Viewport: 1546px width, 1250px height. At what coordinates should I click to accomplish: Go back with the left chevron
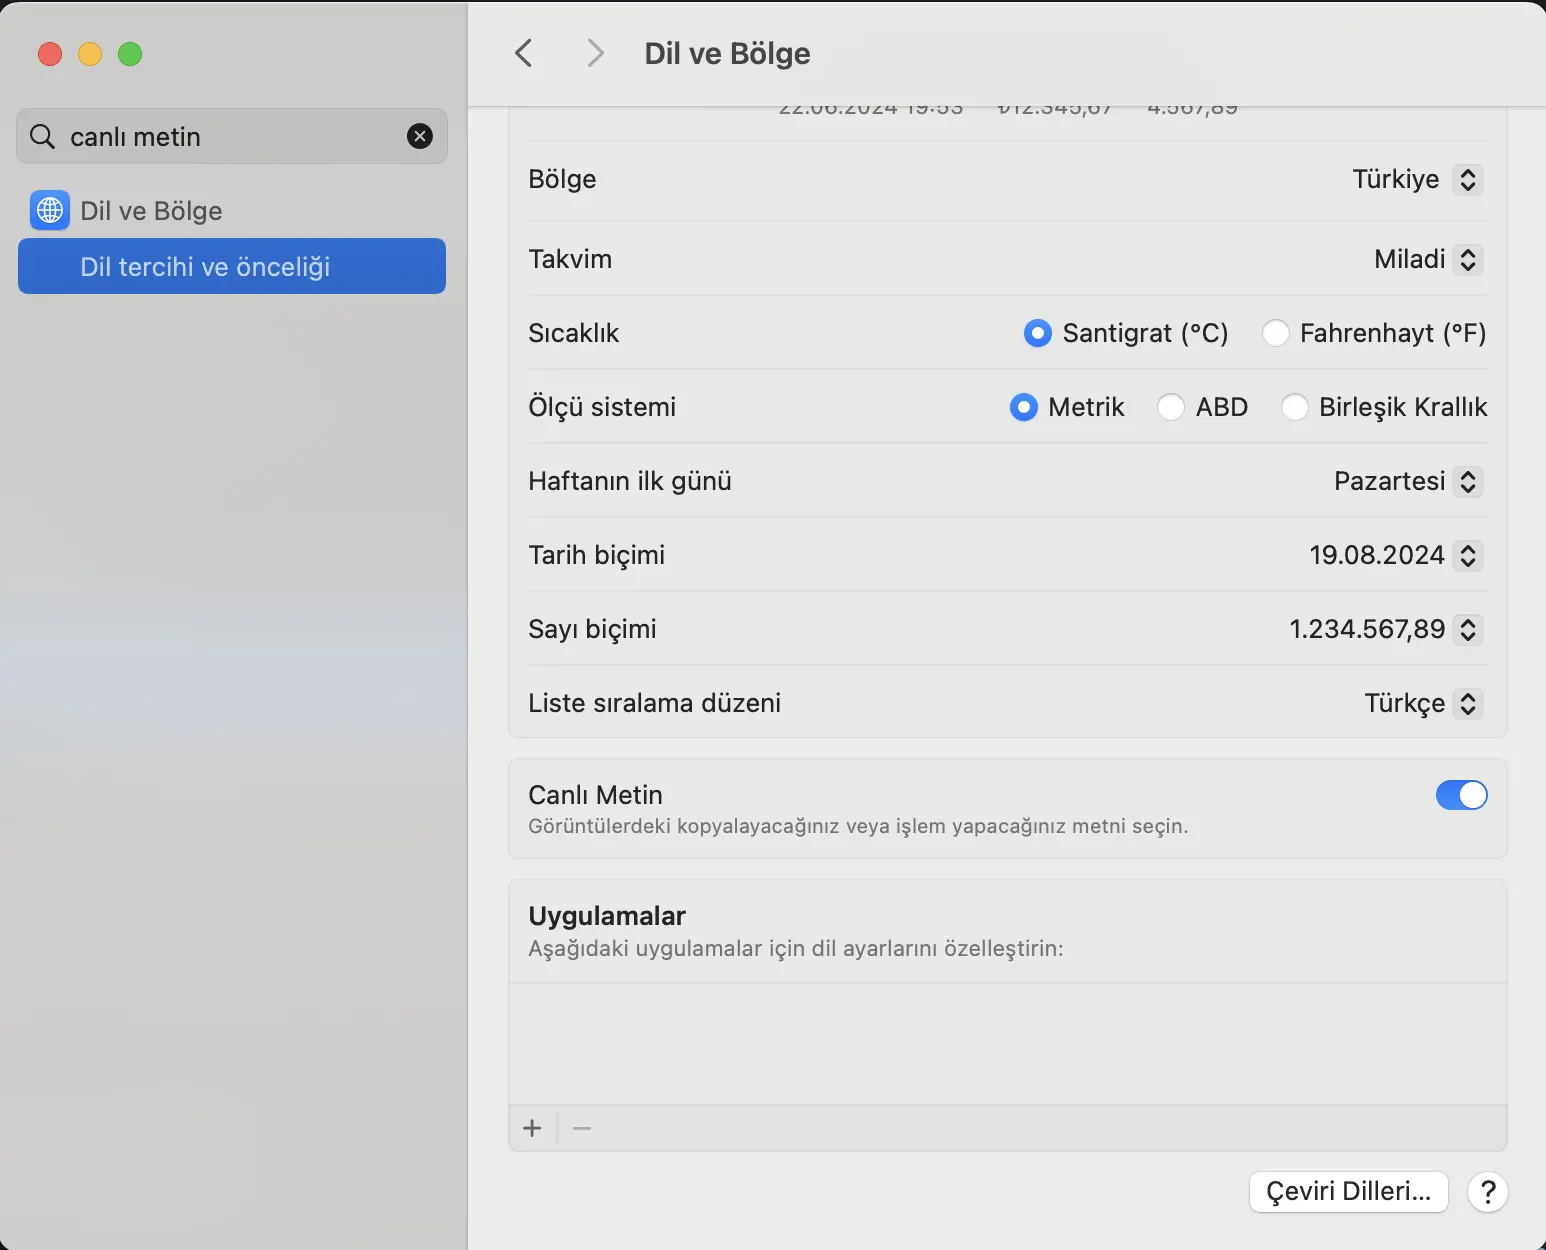click(523, 53)
